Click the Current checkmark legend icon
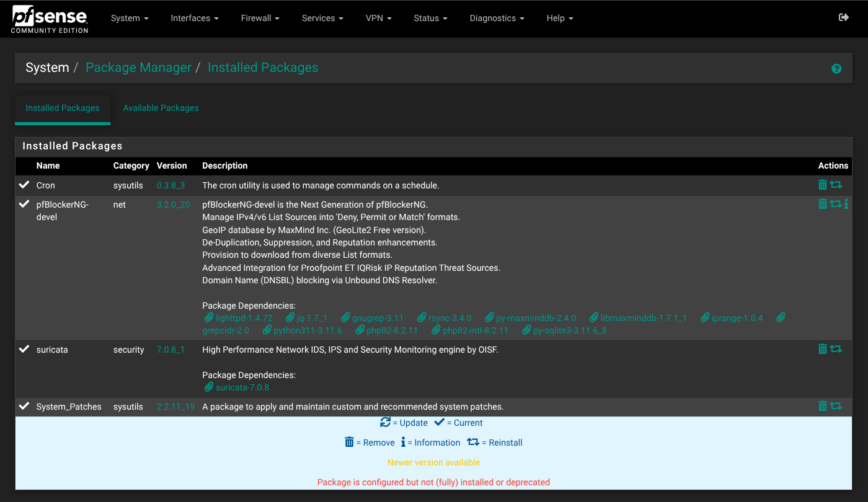The width and height of the screenshot is (868, 502). coord(439,422)
